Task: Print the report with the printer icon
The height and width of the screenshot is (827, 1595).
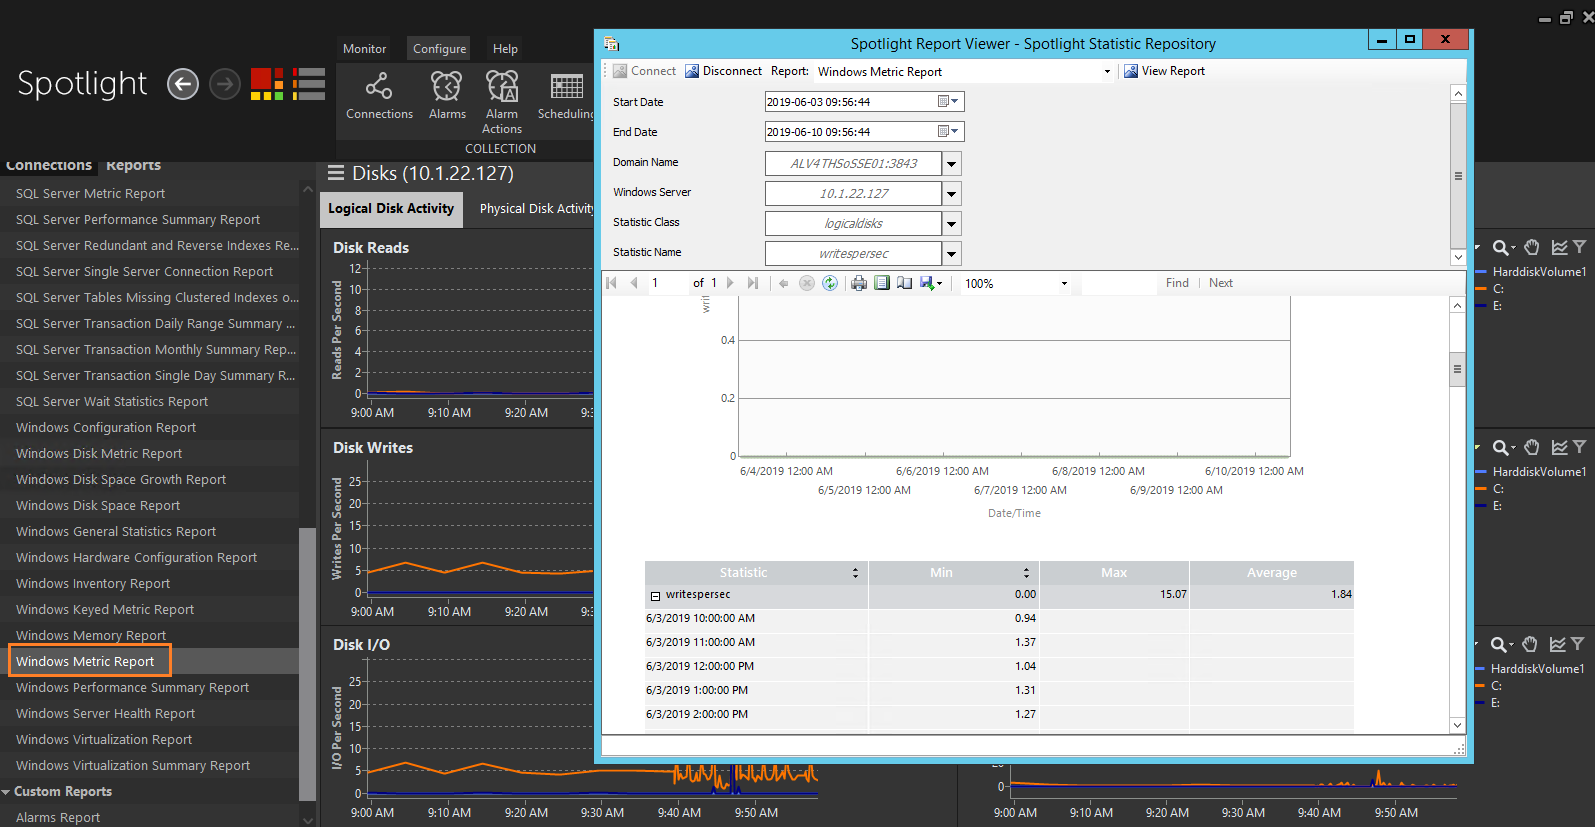Action: [x=858, y=283]
